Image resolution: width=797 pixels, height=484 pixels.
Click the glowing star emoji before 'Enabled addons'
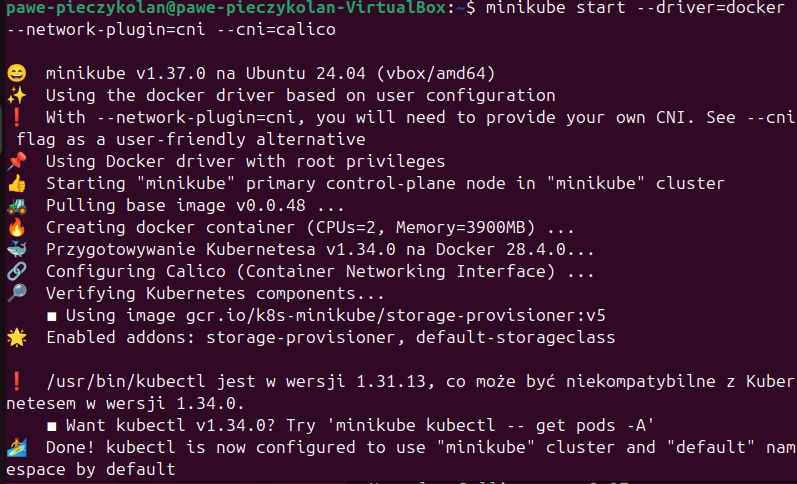click(x=16, y=337)
